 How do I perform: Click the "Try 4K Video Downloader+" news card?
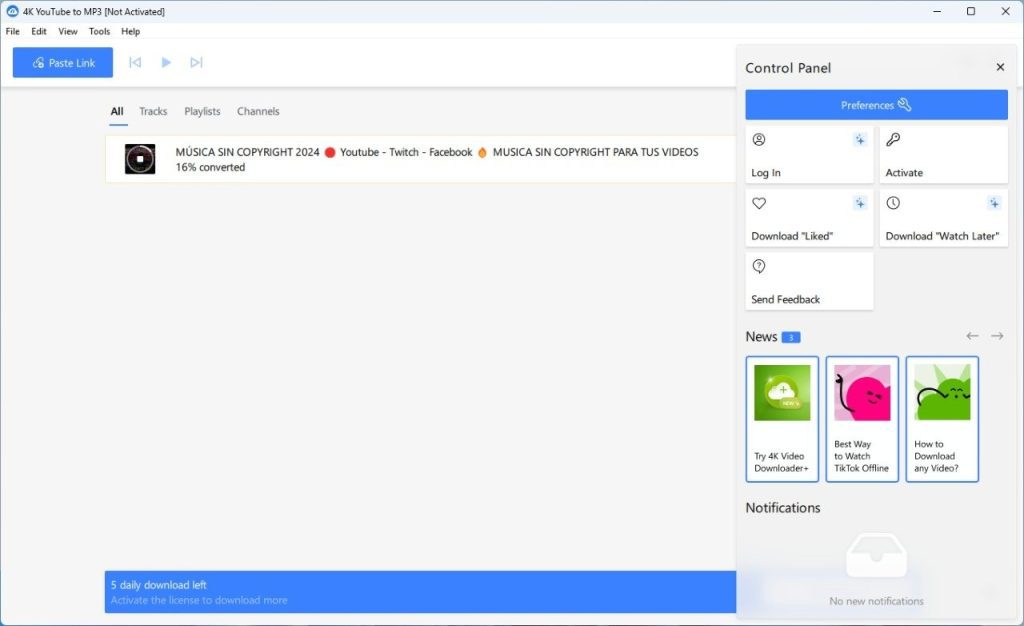point(782,419)
